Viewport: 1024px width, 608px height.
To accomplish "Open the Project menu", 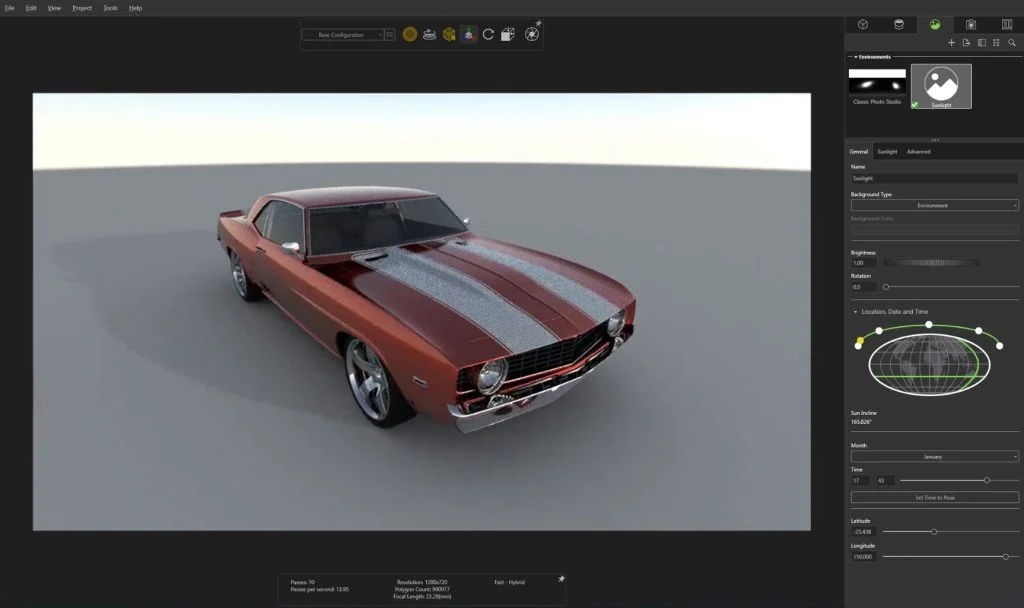I will (x=82, y=8).
